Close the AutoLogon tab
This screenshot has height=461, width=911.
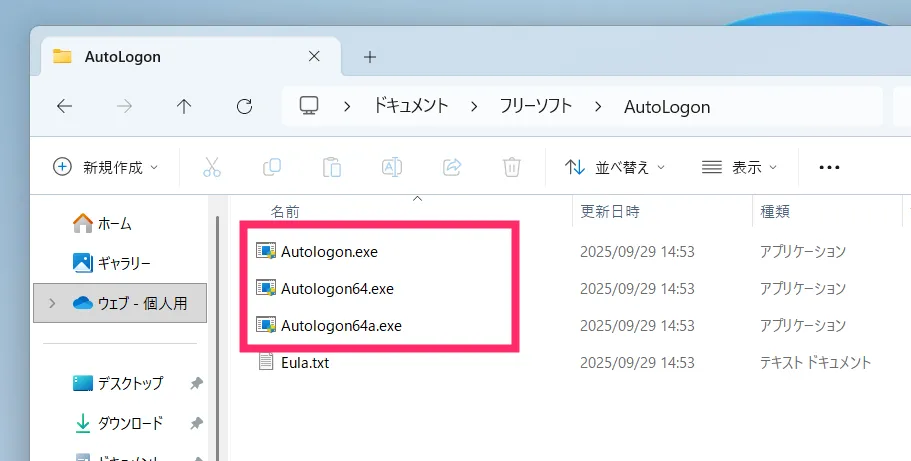coord(314,56)
